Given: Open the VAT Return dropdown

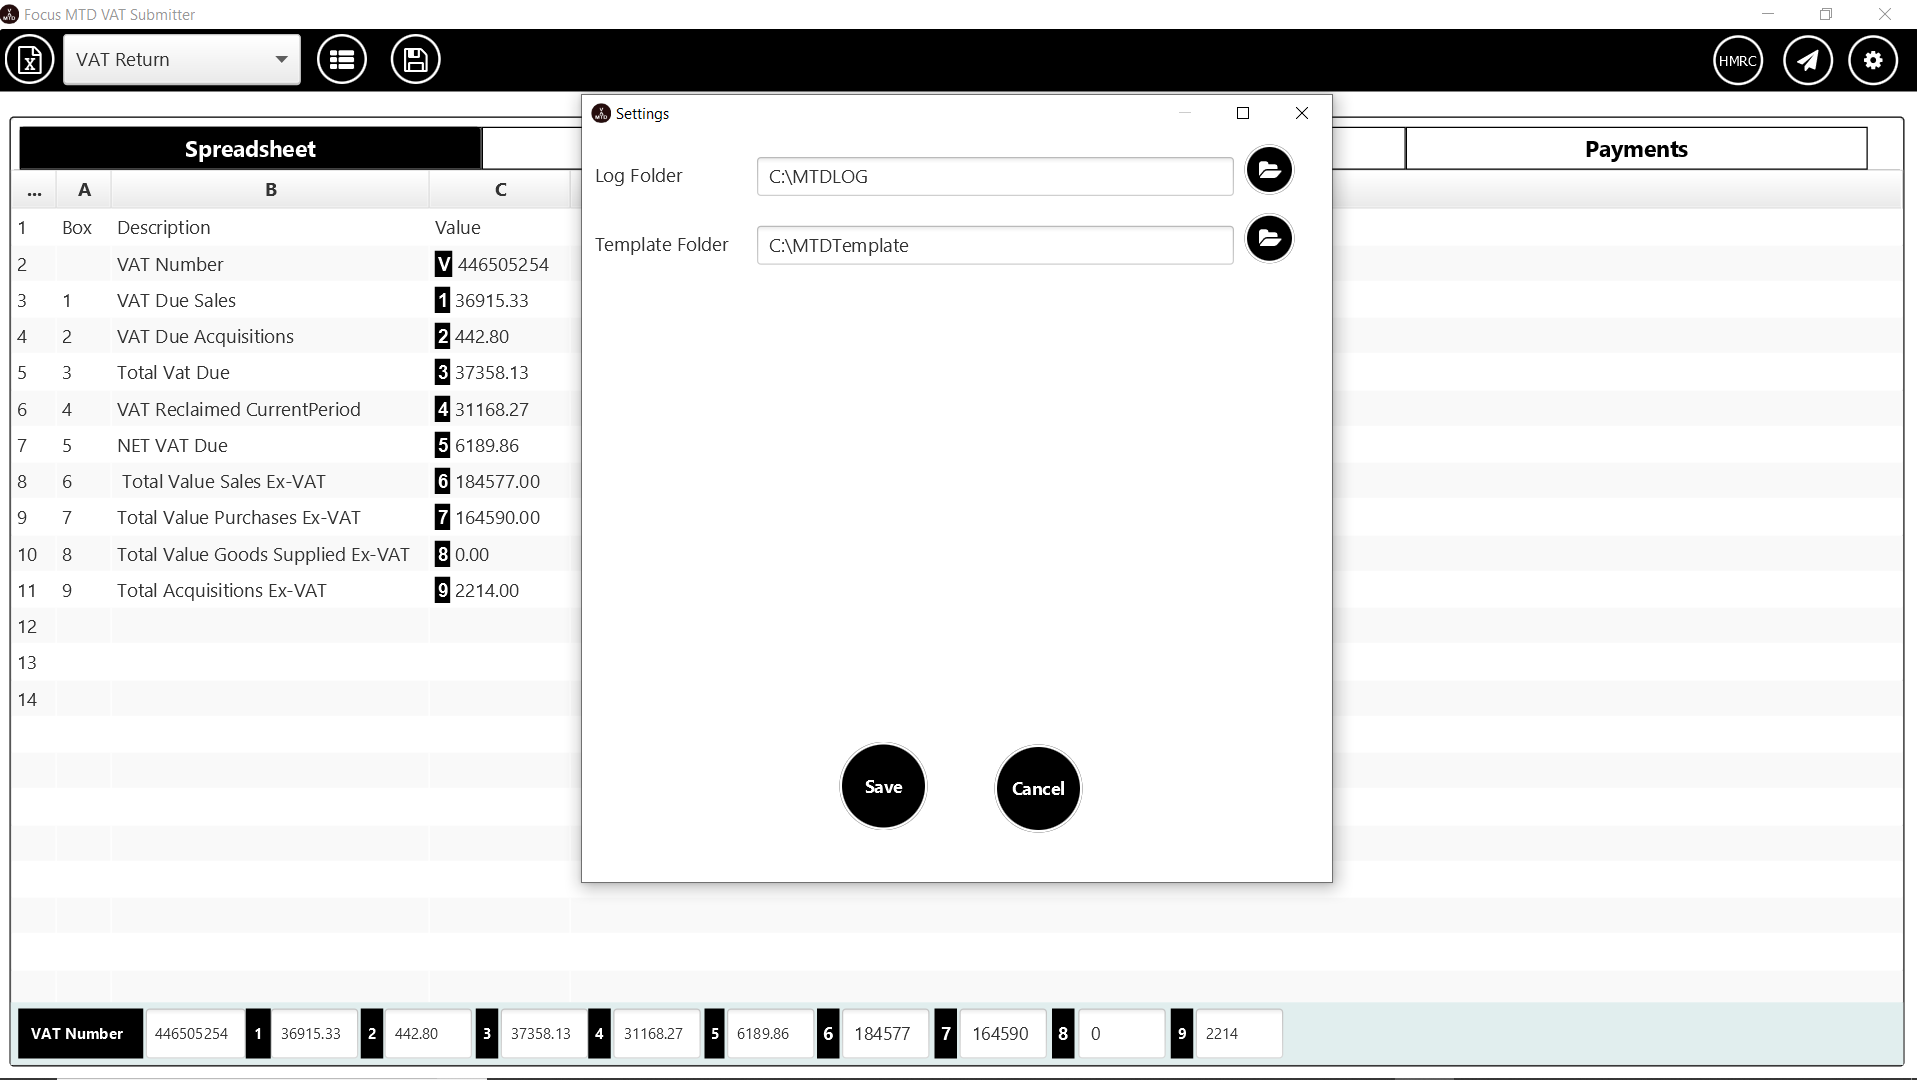Looking at the screenshot, I should (x=182, y=60).
